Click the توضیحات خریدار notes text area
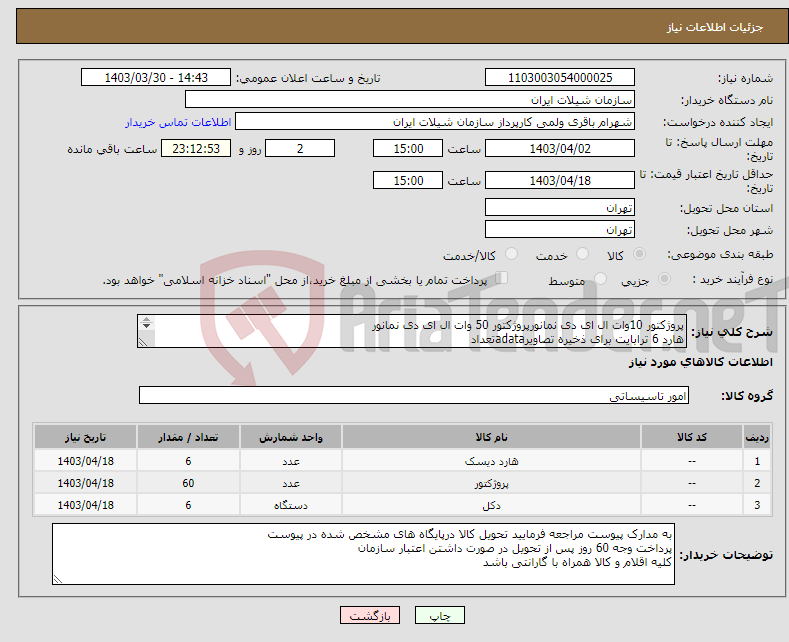The height and width of the screenshot is (642, 789). 363,554
